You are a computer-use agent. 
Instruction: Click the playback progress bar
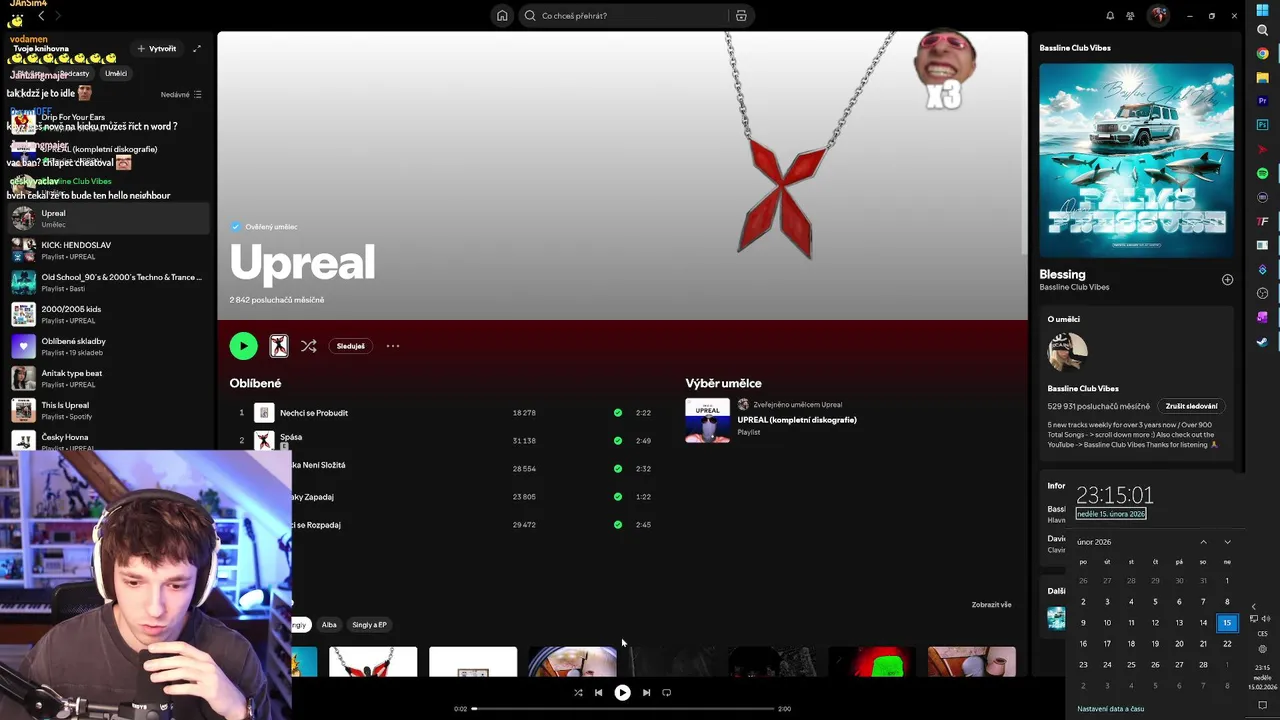[x=623, y=709]
